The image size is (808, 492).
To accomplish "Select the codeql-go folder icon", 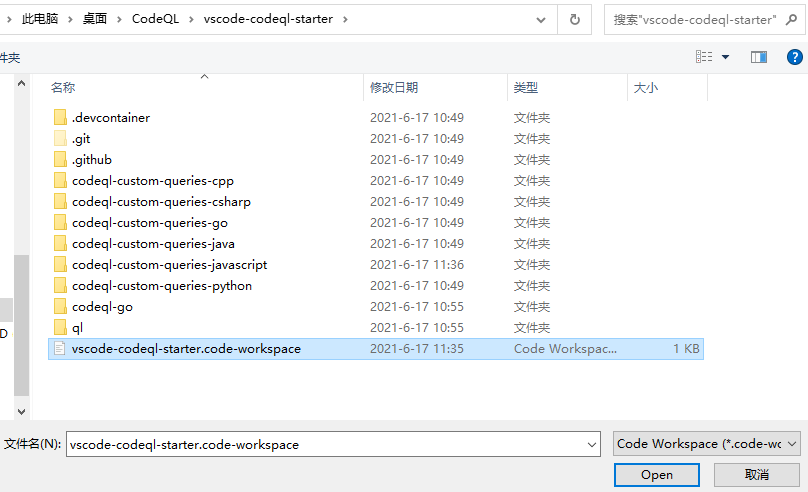I will point(60,307).
